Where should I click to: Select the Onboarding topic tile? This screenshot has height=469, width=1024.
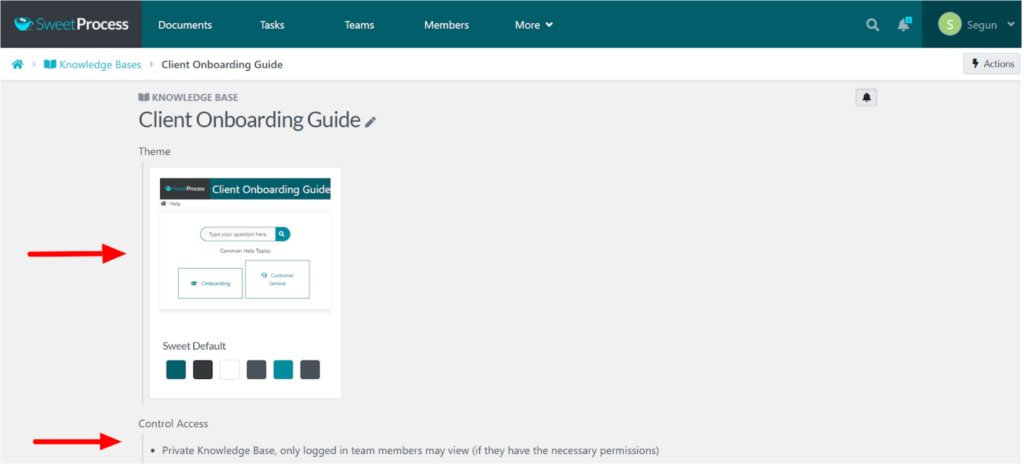tap(210, 283)
